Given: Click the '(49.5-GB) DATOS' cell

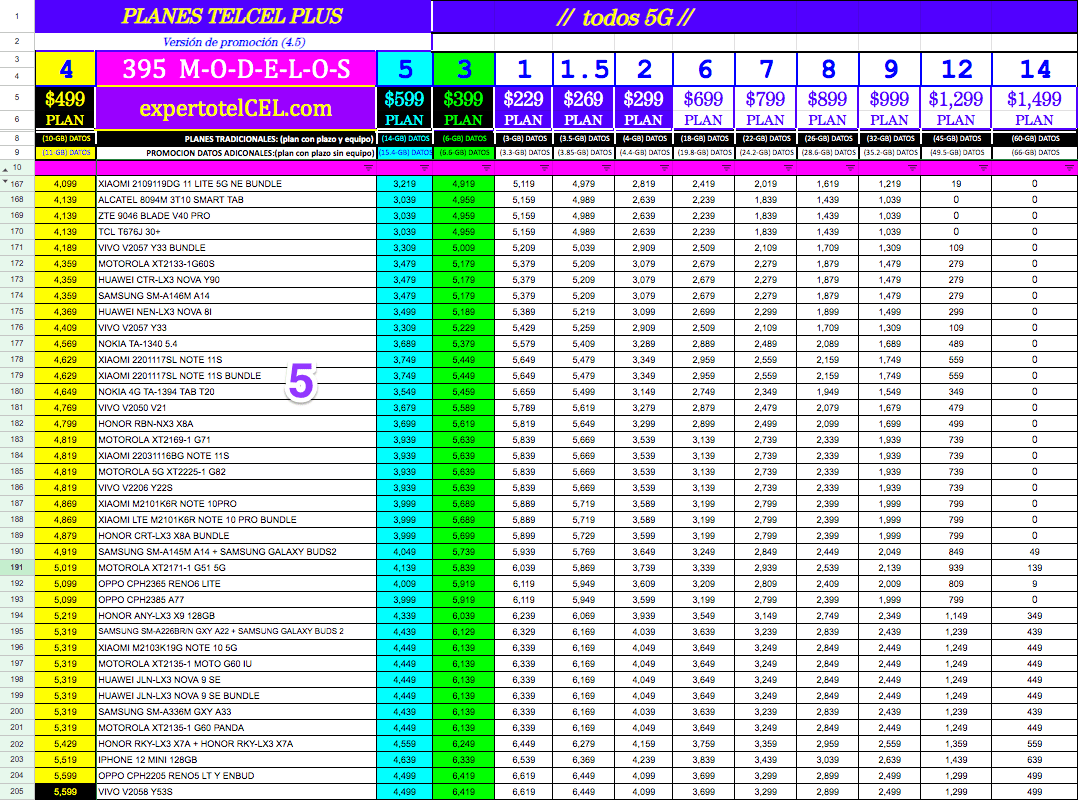Looking at the screenshot, I should coord(956,153).
